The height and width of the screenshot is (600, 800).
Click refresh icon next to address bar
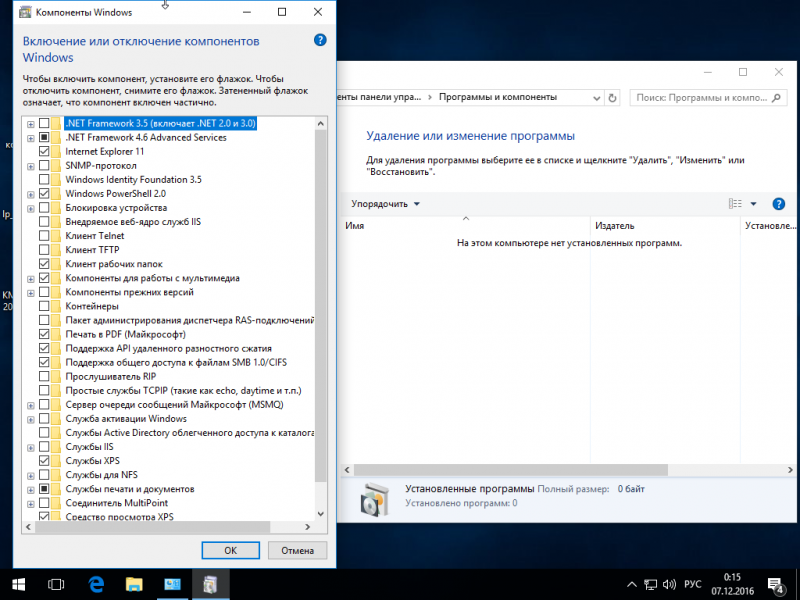612,97
